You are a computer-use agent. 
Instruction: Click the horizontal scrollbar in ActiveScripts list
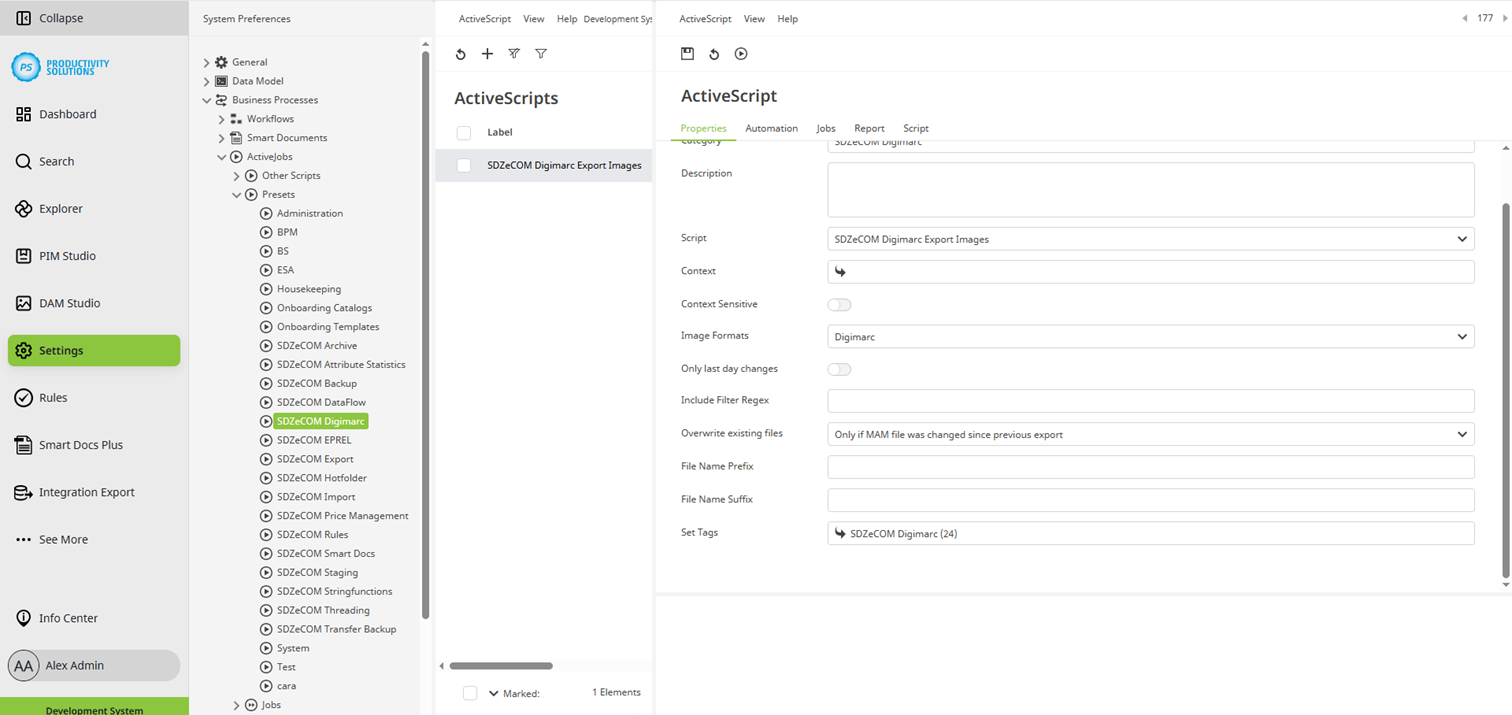[501, 666]
